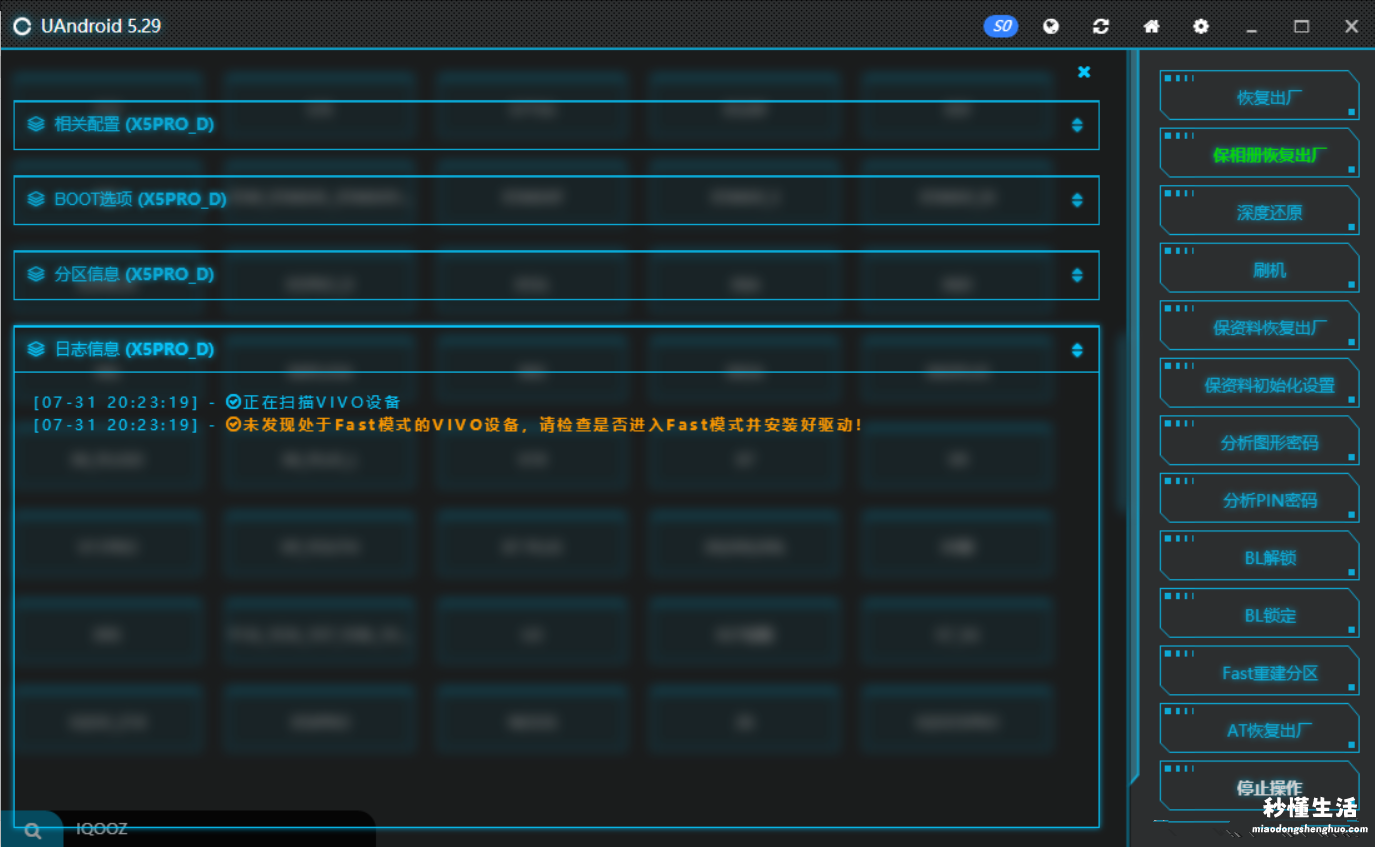Click 保相册恢复出厂 button
1375x847 pixels.
(1260, 153)
